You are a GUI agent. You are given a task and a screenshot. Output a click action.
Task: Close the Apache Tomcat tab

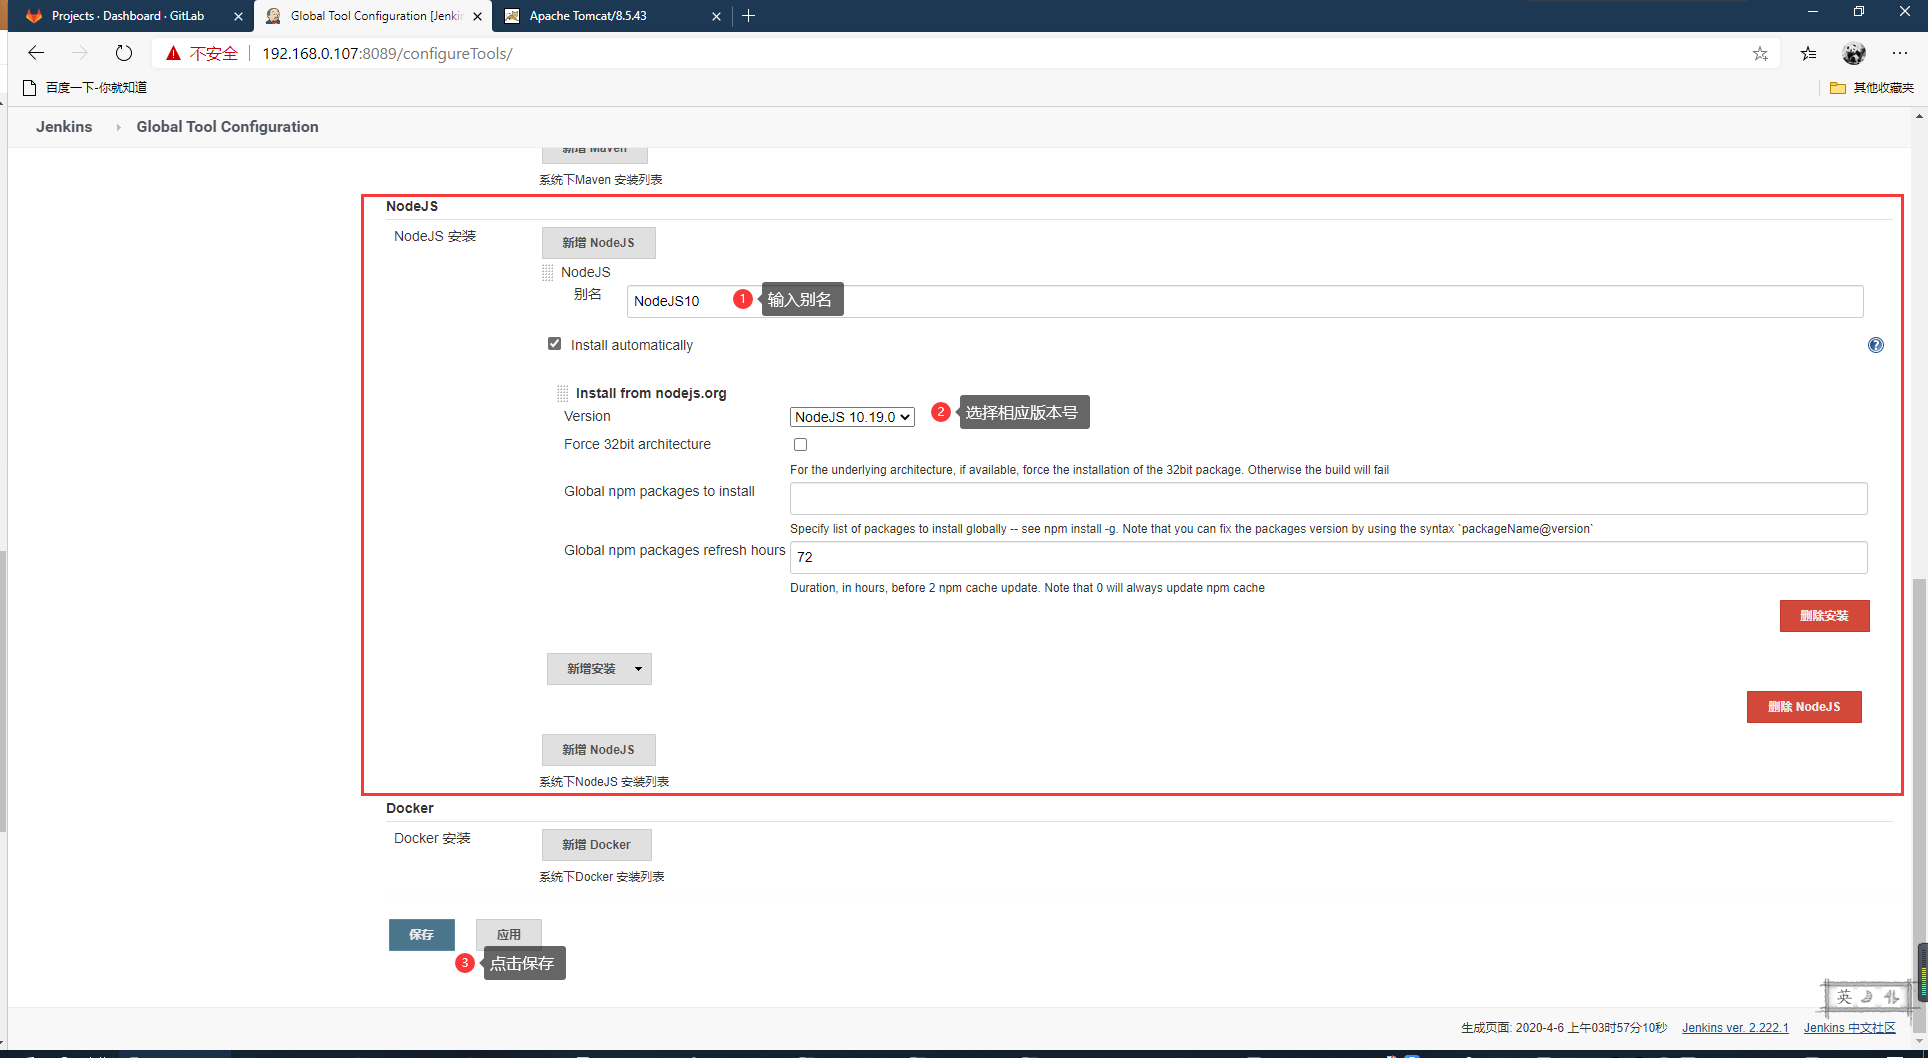pyautogui.click(x=716, y=16)
